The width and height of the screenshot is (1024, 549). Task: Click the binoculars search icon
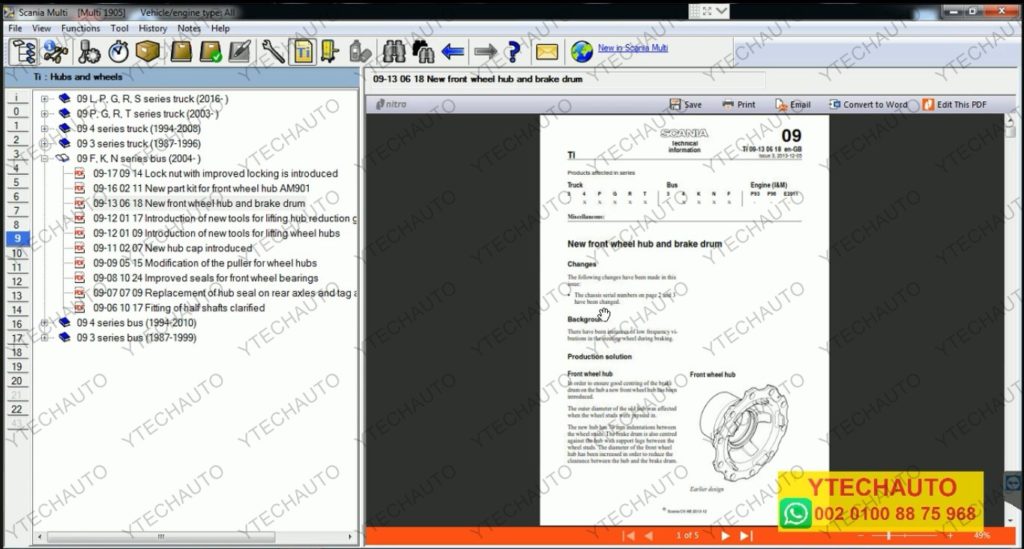(x=394, y=51)
